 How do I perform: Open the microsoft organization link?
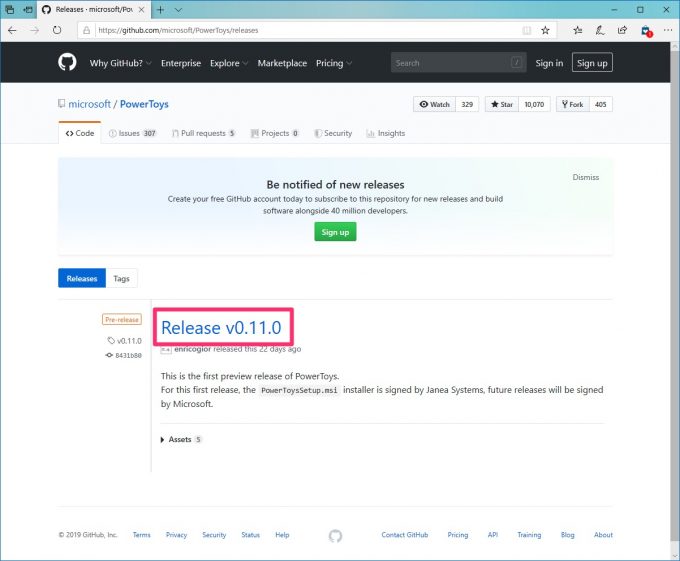[89, 104]
